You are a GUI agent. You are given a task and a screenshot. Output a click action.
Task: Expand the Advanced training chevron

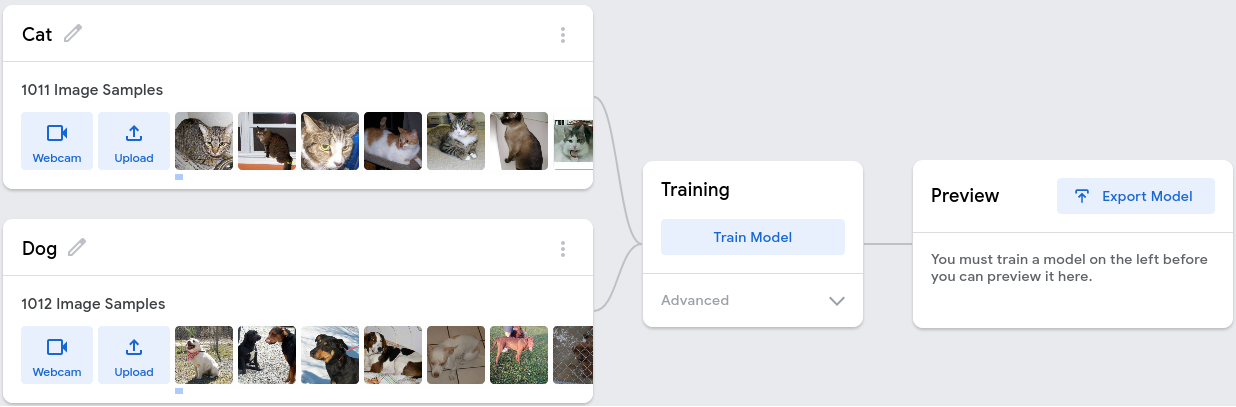coord(837,301)
